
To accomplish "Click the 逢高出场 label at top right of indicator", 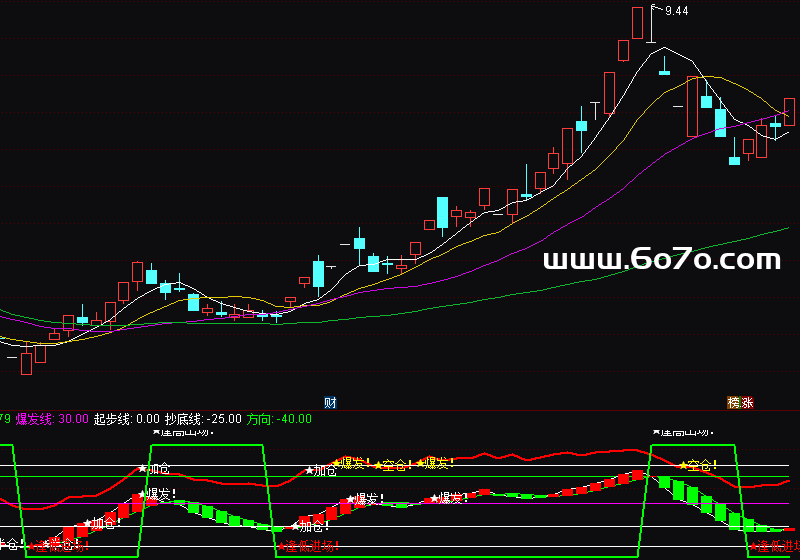I will (682, 433).
